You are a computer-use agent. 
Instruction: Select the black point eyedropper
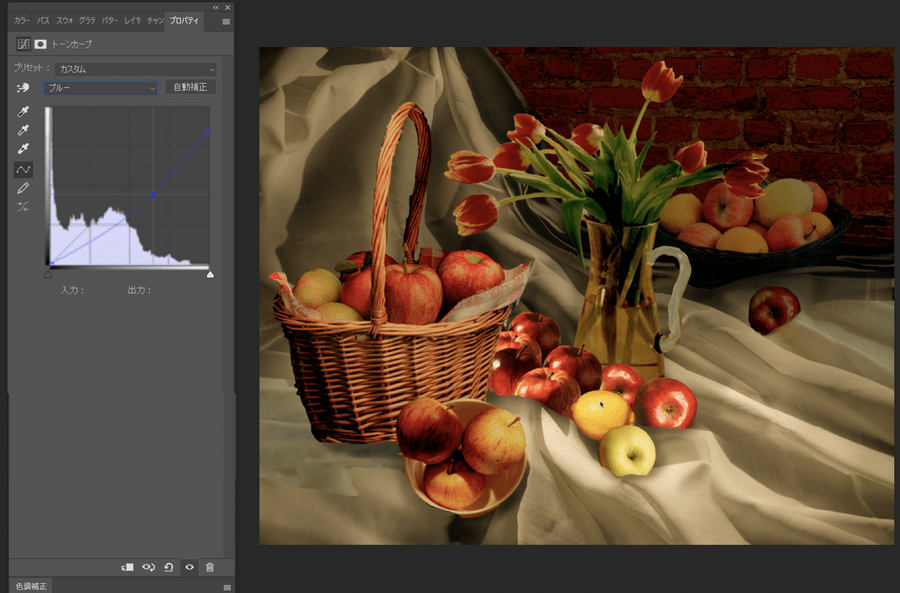23,112
